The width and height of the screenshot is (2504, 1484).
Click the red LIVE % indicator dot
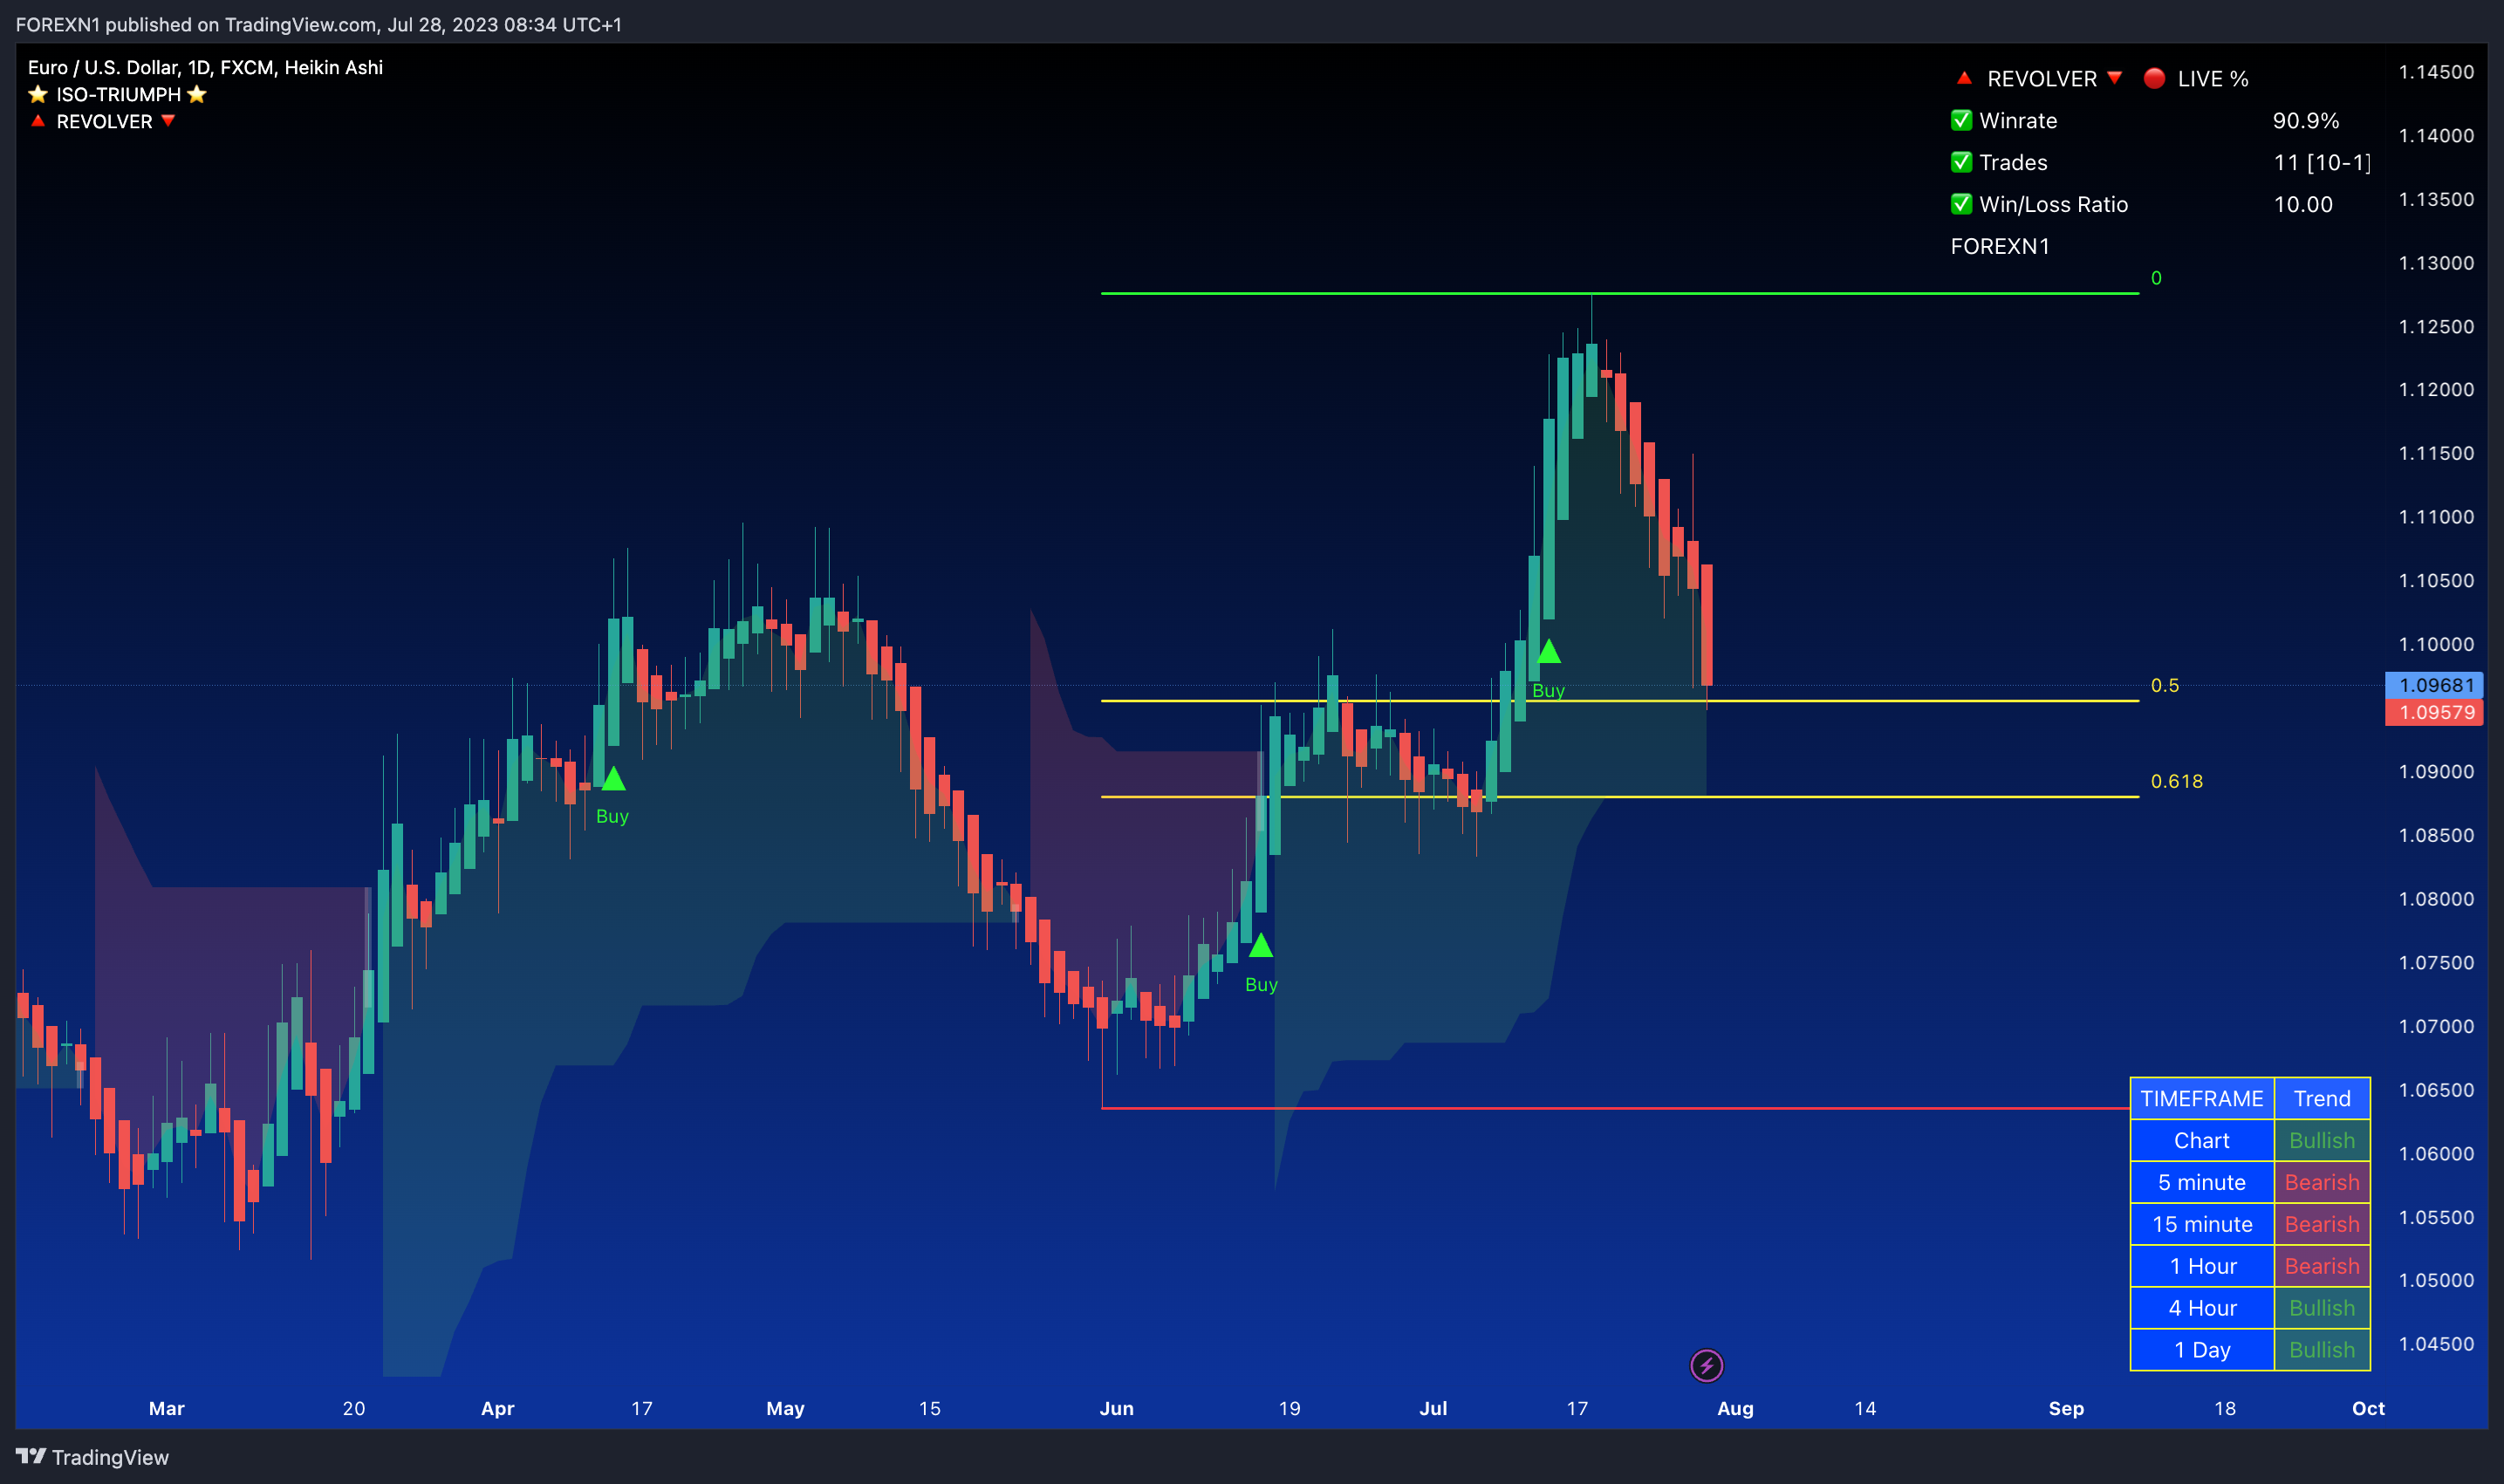tap(2155, 78)
